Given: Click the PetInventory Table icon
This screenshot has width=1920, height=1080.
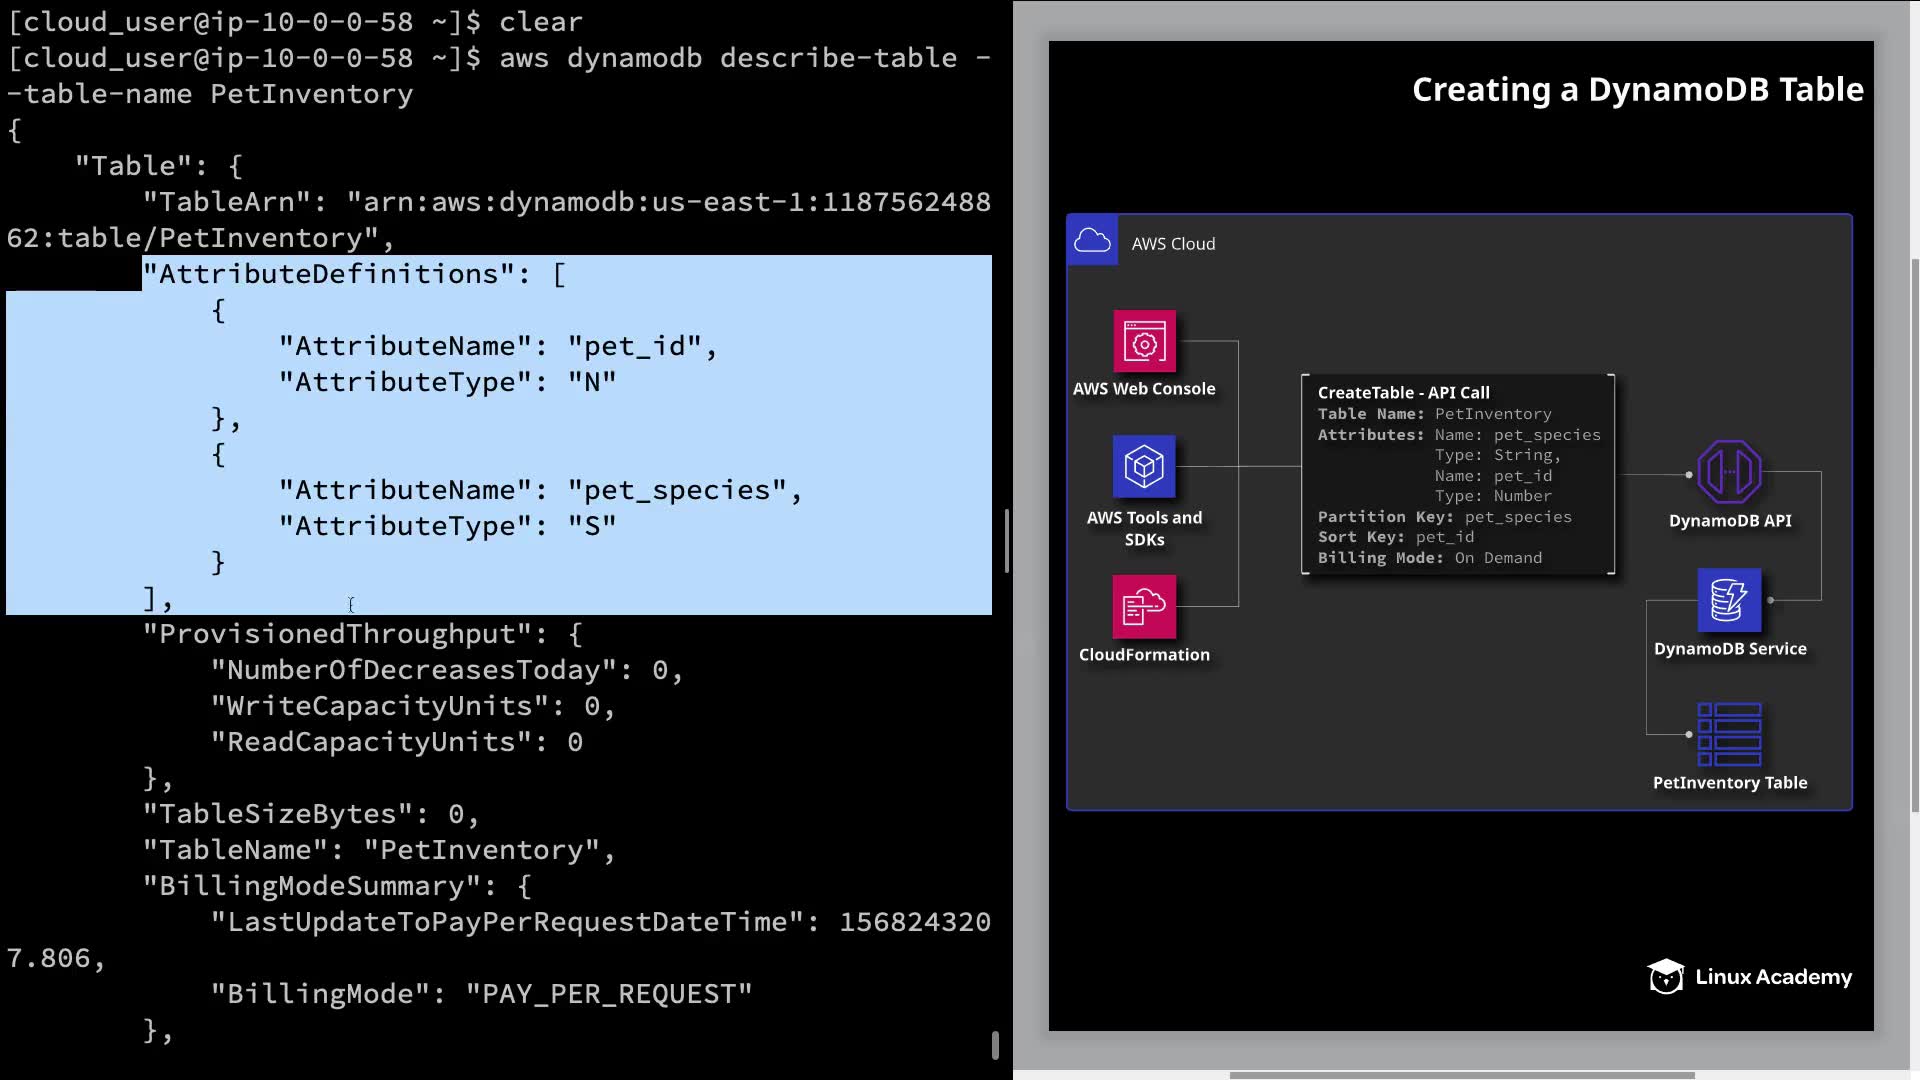Looking at the screenshot, I should click(1729, 734).
